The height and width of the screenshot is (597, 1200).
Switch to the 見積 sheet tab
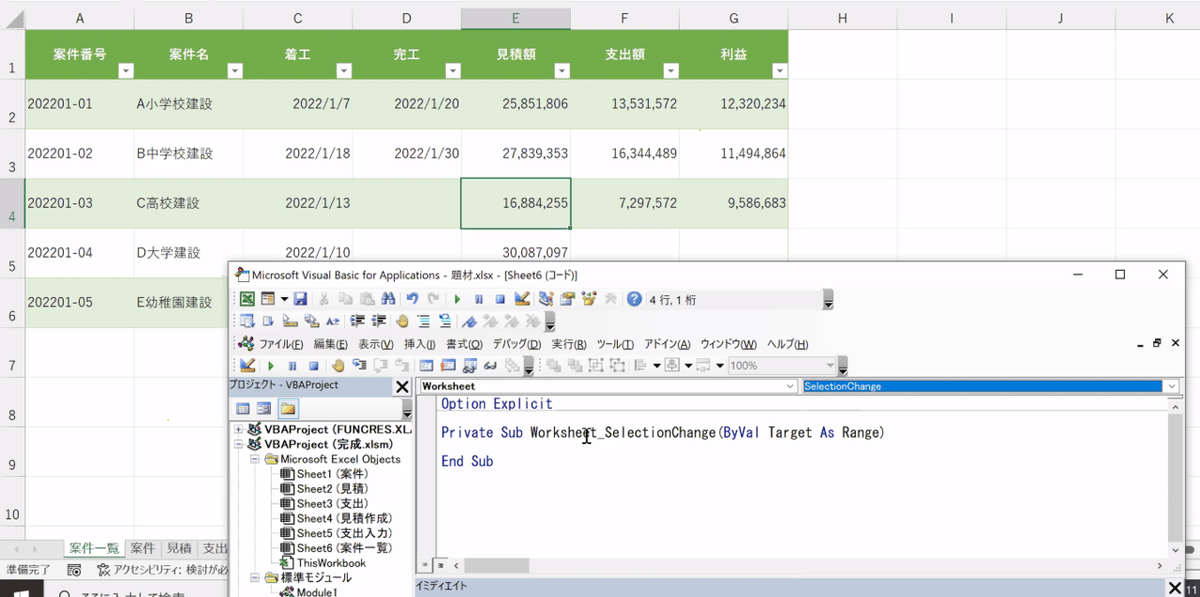[x=179, y=548]
